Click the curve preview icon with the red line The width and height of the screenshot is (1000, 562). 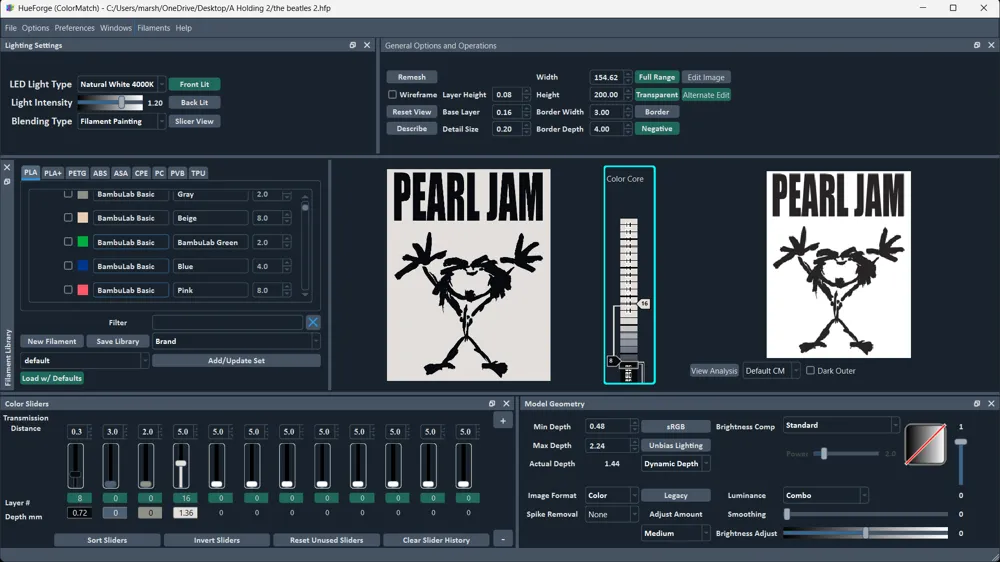click(x=925, y=445)
